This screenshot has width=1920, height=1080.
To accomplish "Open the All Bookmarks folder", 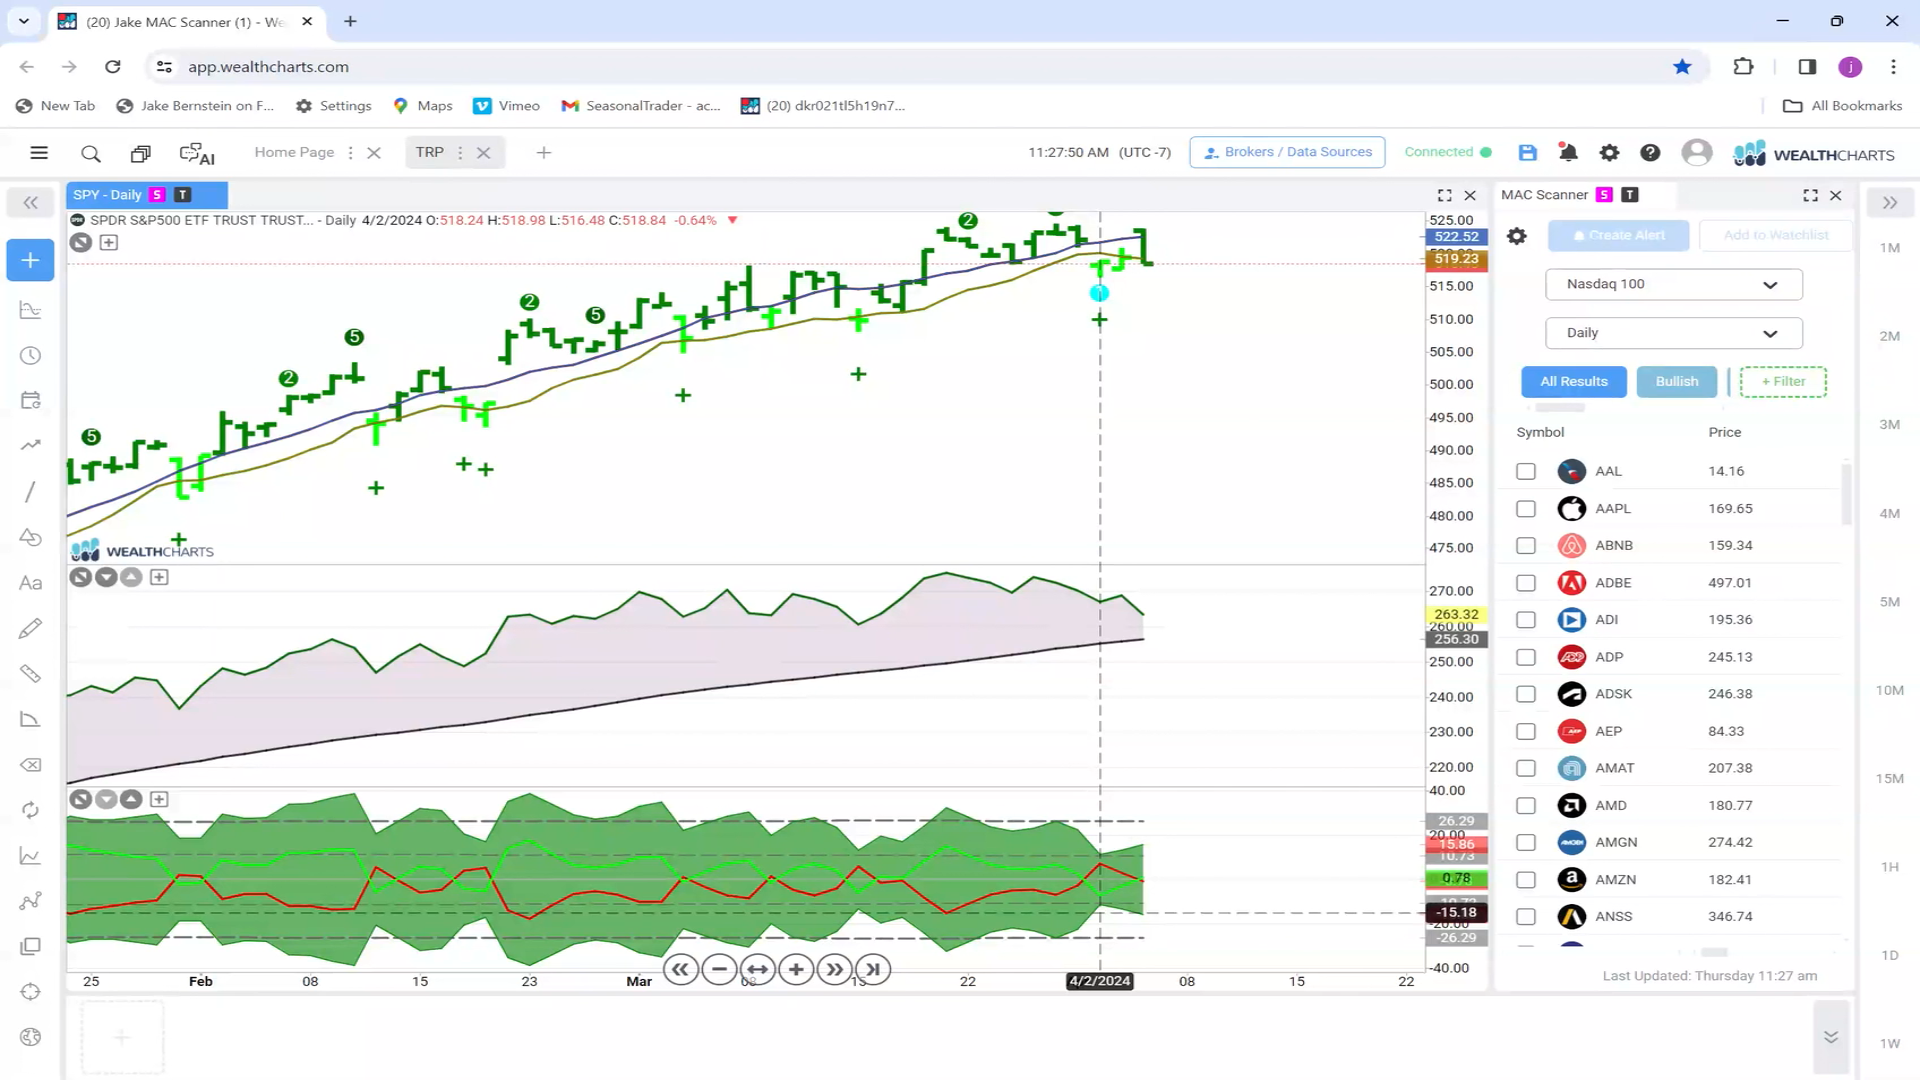I will click(x=1843, y=106).
